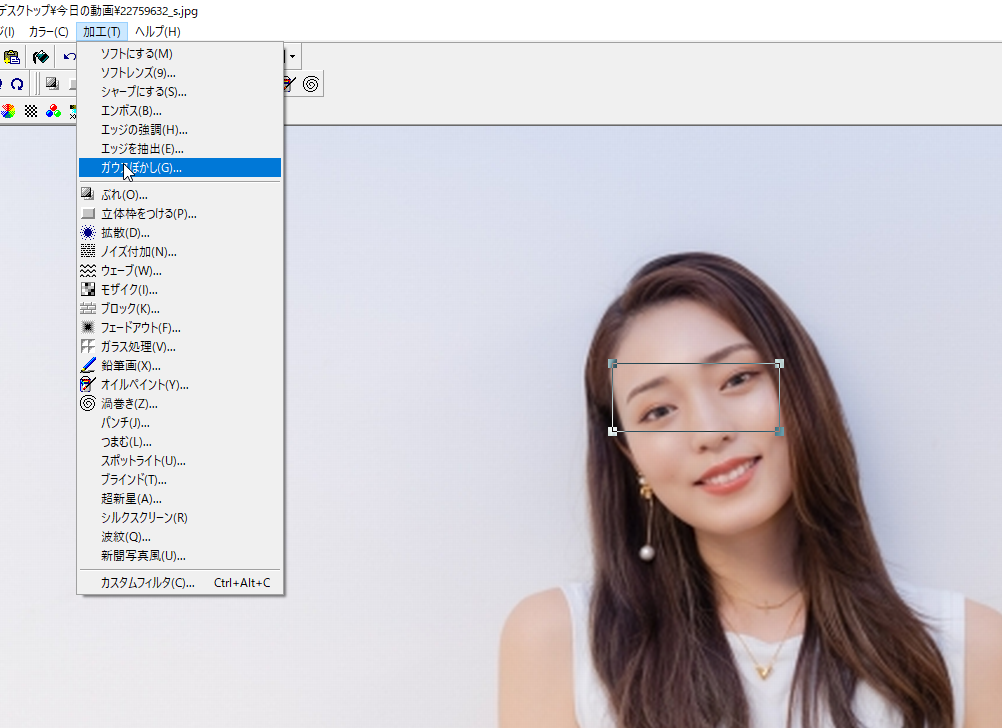
Task: Apply エンボス(B)... filter
Action: [x=180, y=111]
